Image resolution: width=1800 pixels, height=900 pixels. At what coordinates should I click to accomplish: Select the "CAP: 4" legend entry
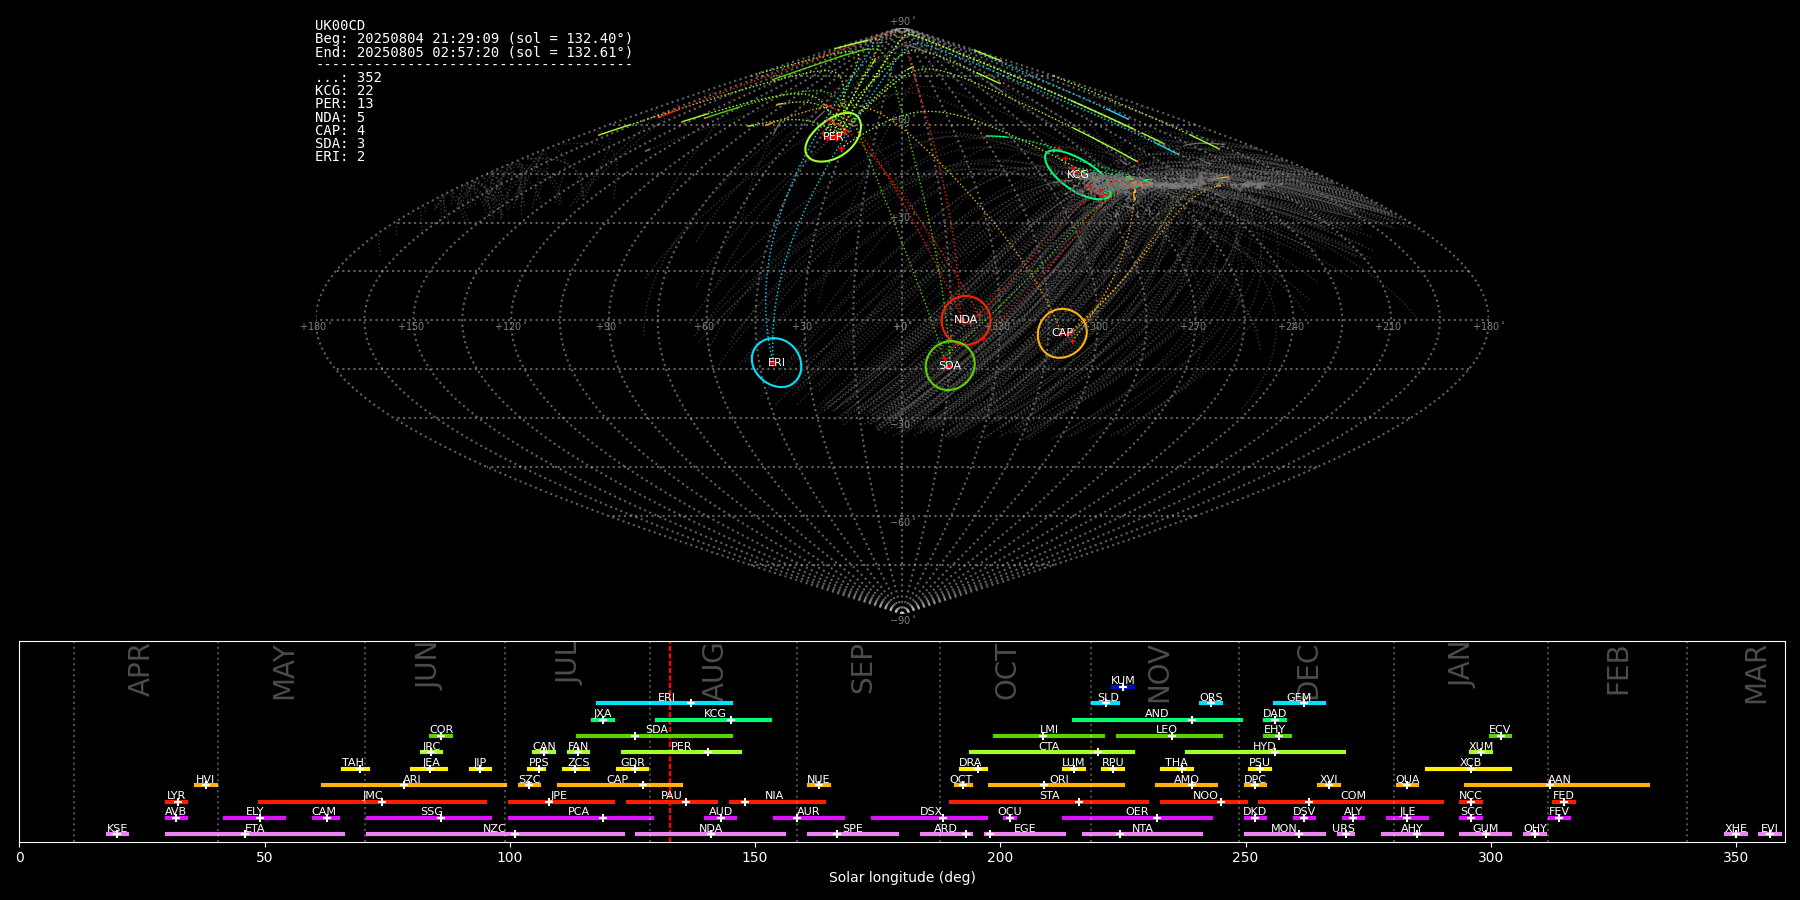click(340, 131)
